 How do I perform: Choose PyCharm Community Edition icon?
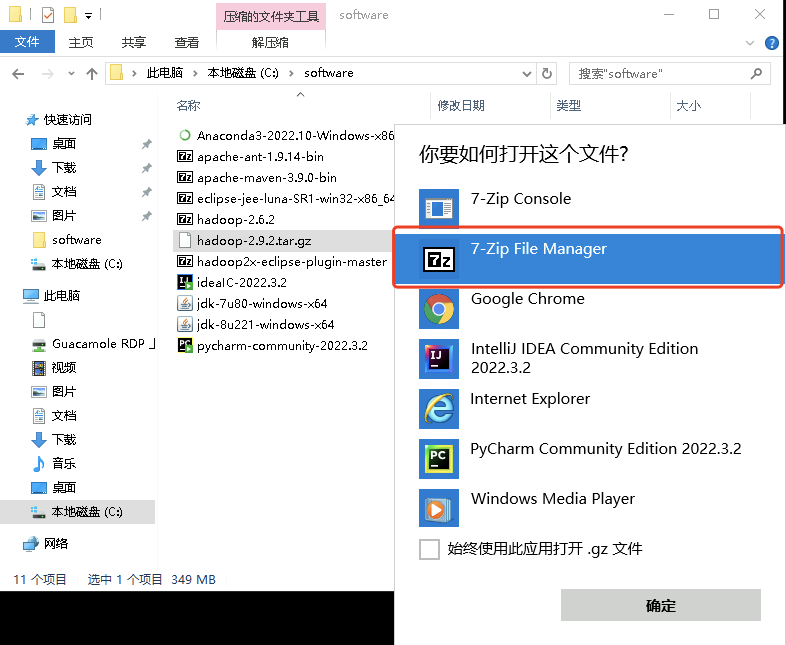pyautogui.click(x=439, y=459)
